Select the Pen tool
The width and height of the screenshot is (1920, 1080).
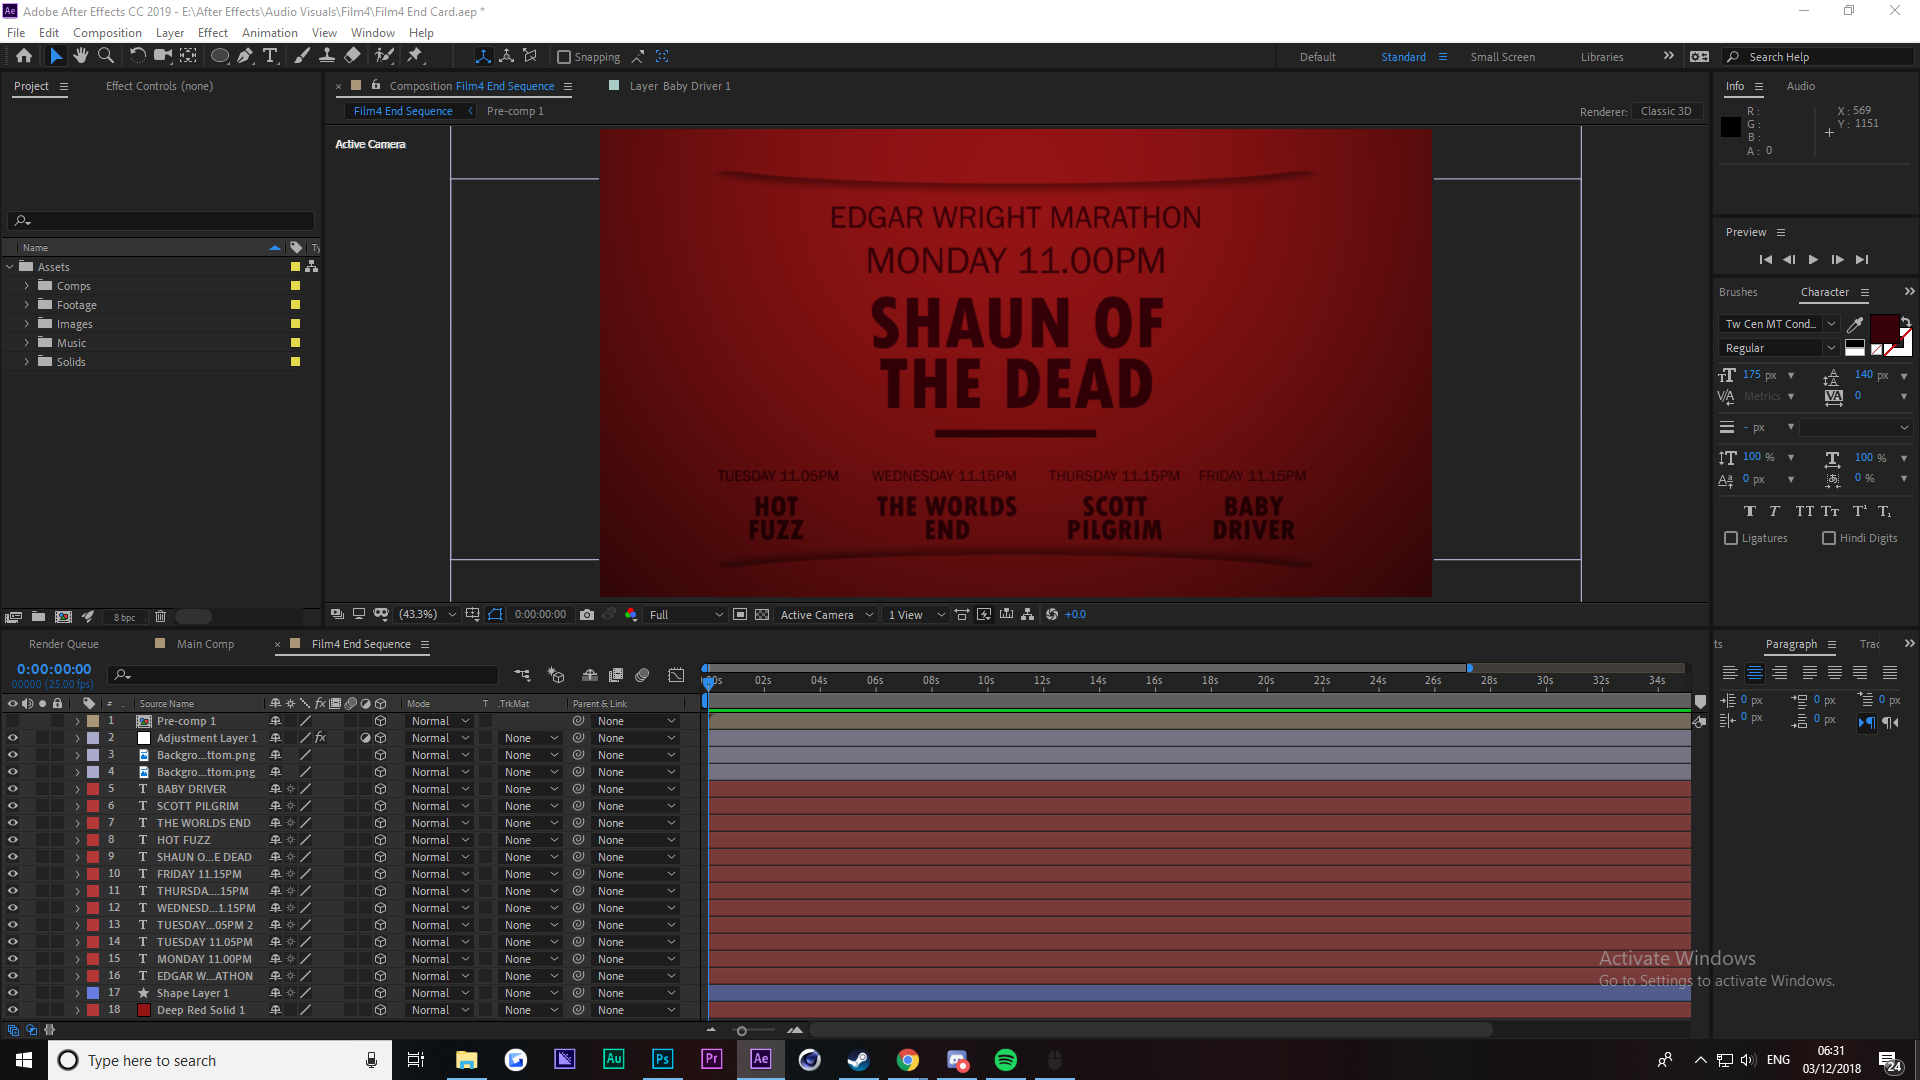pyautogui.click(x=245, y=56)
